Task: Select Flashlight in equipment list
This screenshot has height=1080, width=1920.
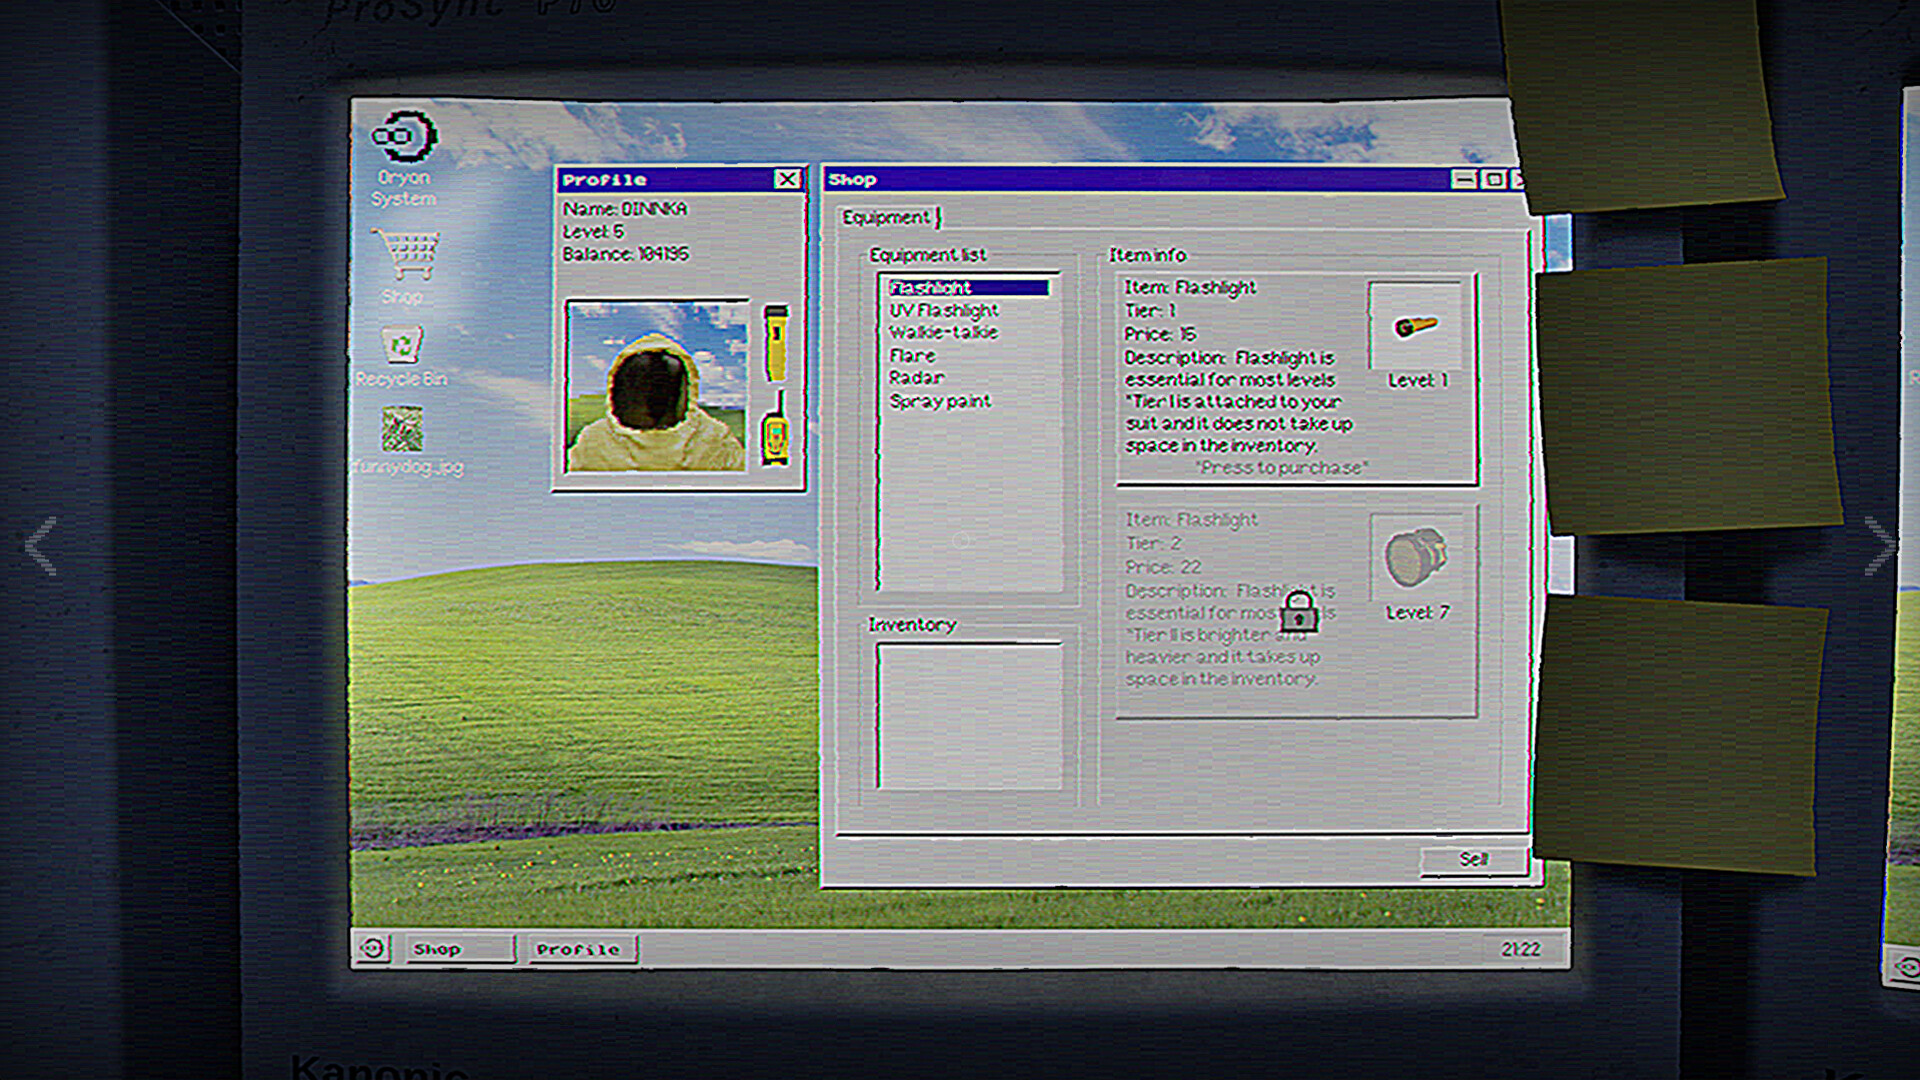Action: point(931,288)
